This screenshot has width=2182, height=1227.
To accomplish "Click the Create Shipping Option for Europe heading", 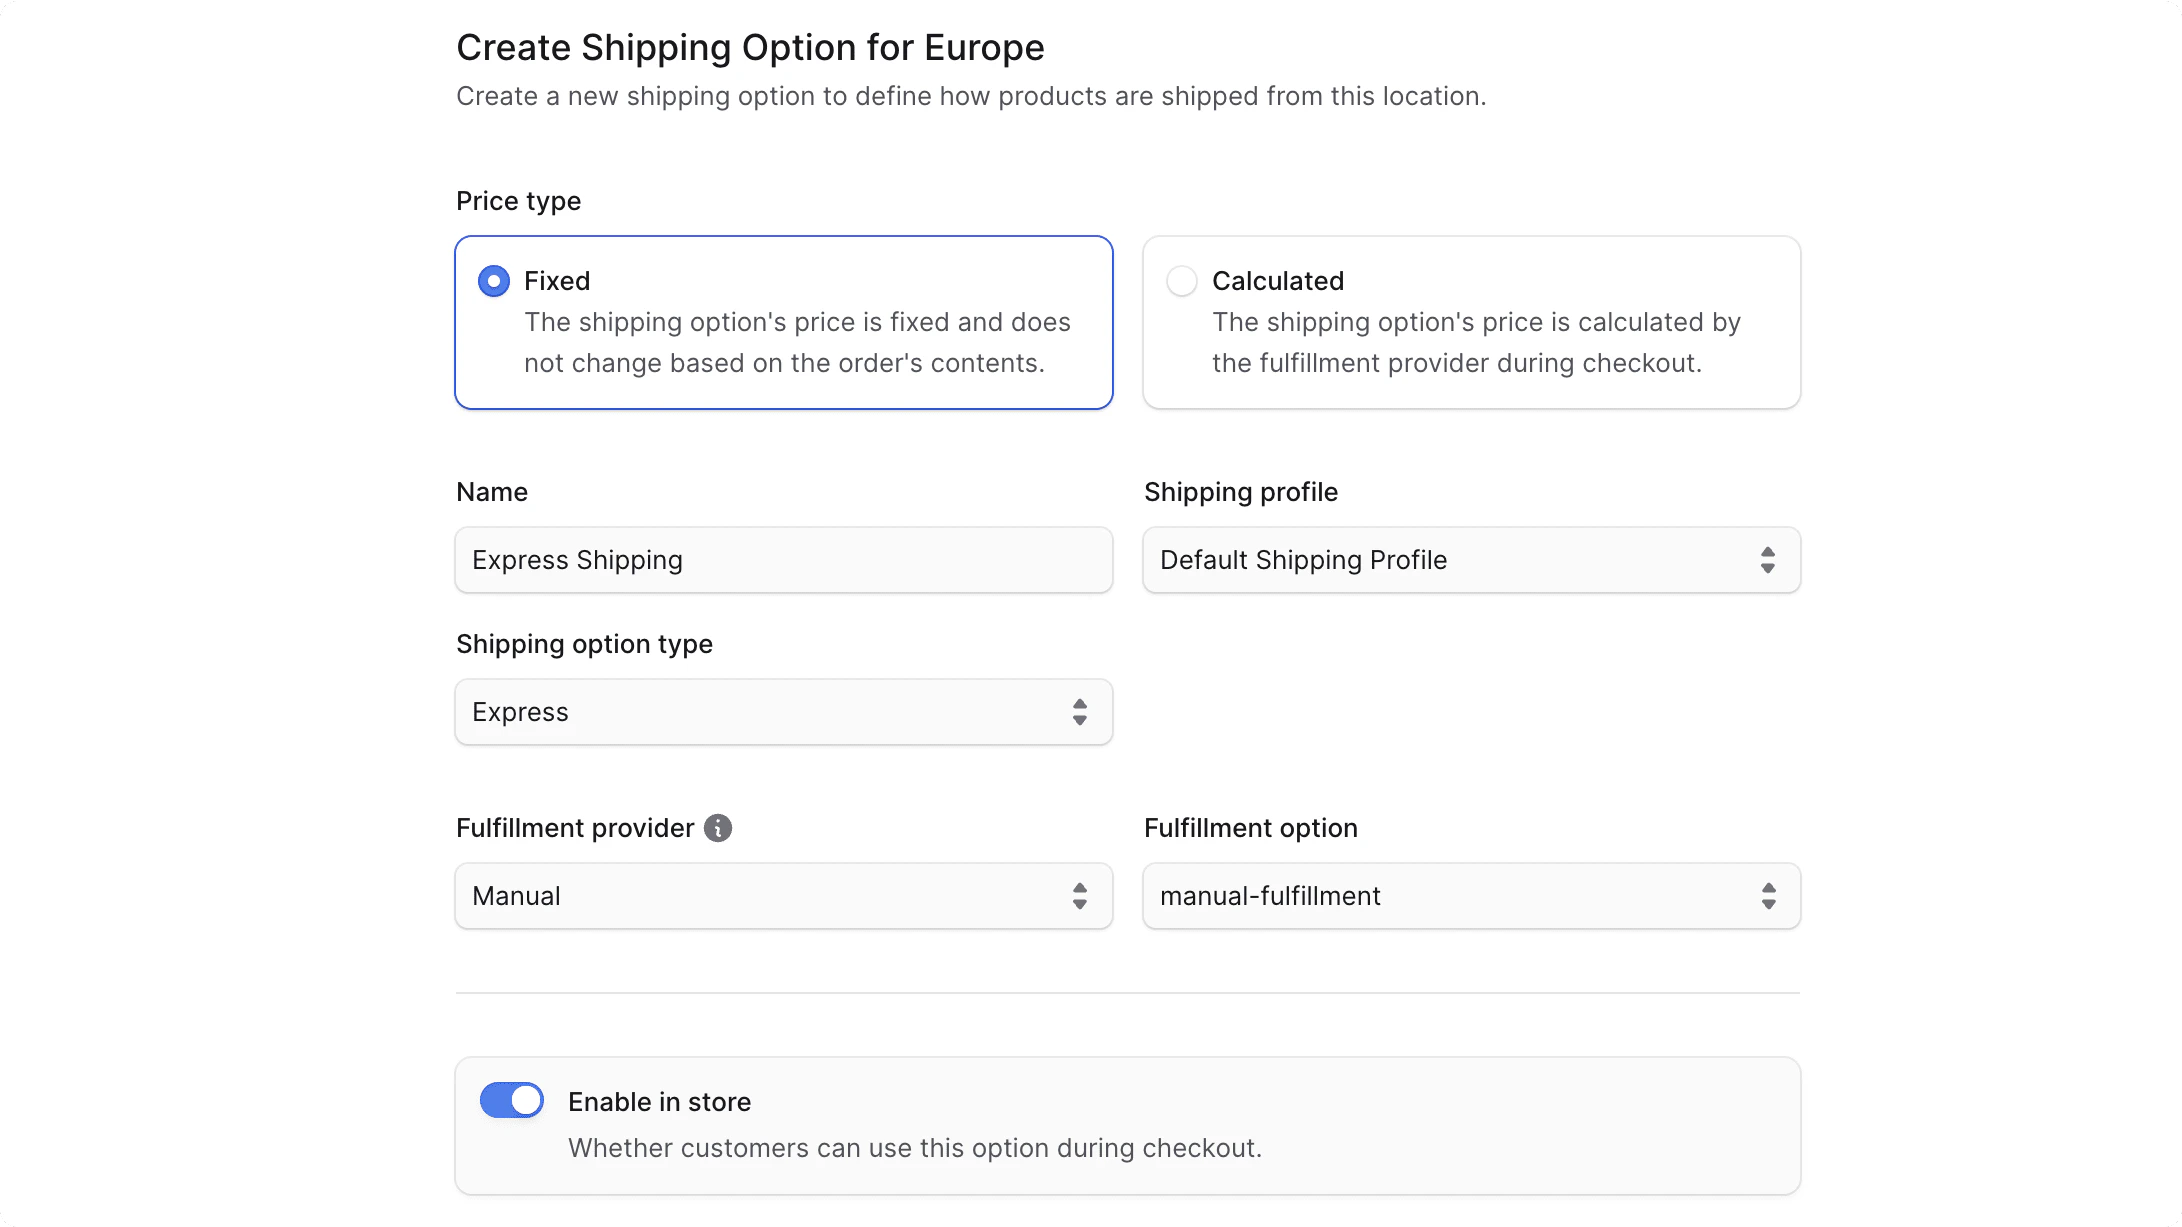I will point(750,47).
